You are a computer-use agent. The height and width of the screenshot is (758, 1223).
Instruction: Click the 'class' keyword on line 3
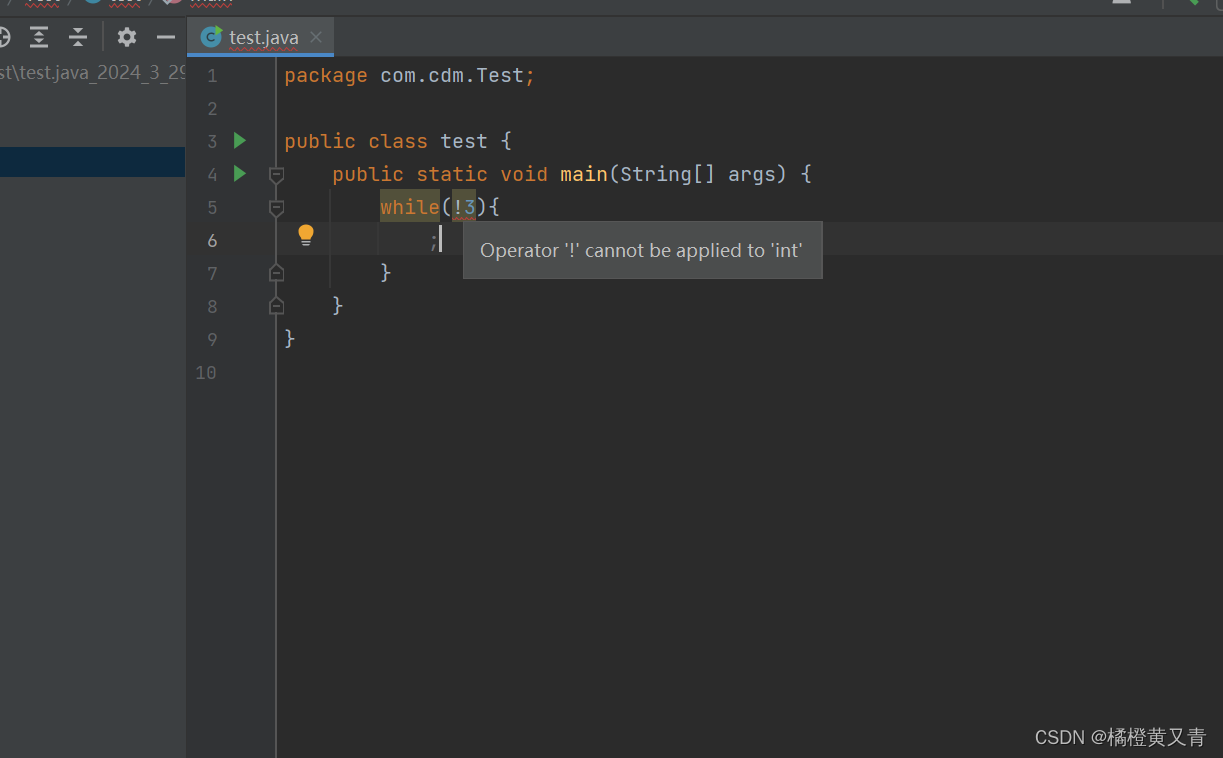point(398,142)
